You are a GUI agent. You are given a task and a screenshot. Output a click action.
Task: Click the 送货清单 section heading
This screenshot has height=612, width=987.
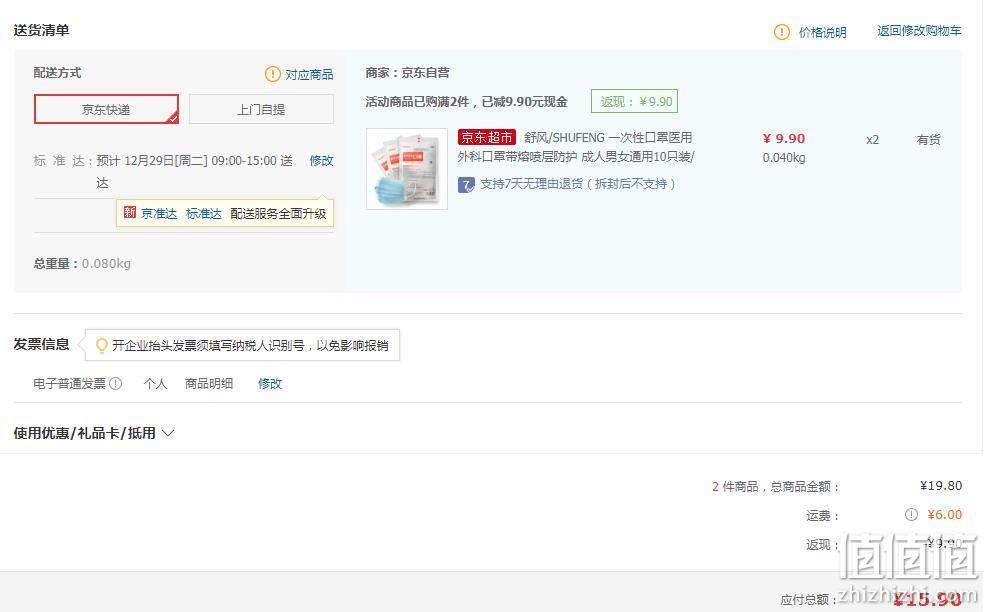point(42,30)
